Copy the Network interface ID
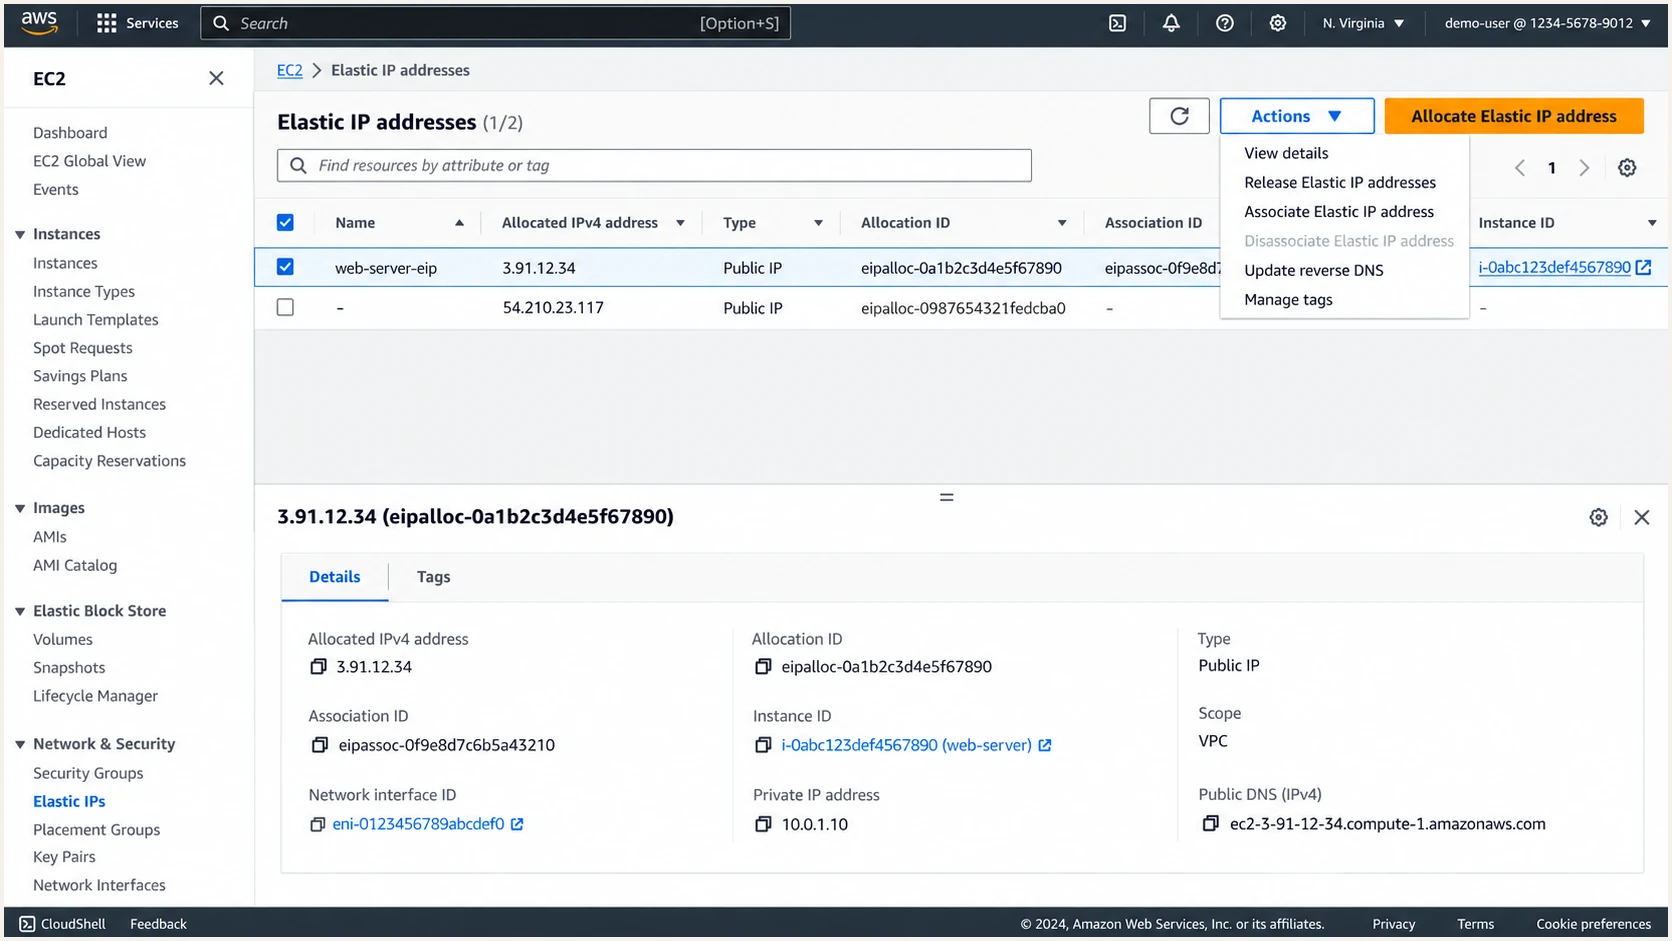 tap(317, 824)
